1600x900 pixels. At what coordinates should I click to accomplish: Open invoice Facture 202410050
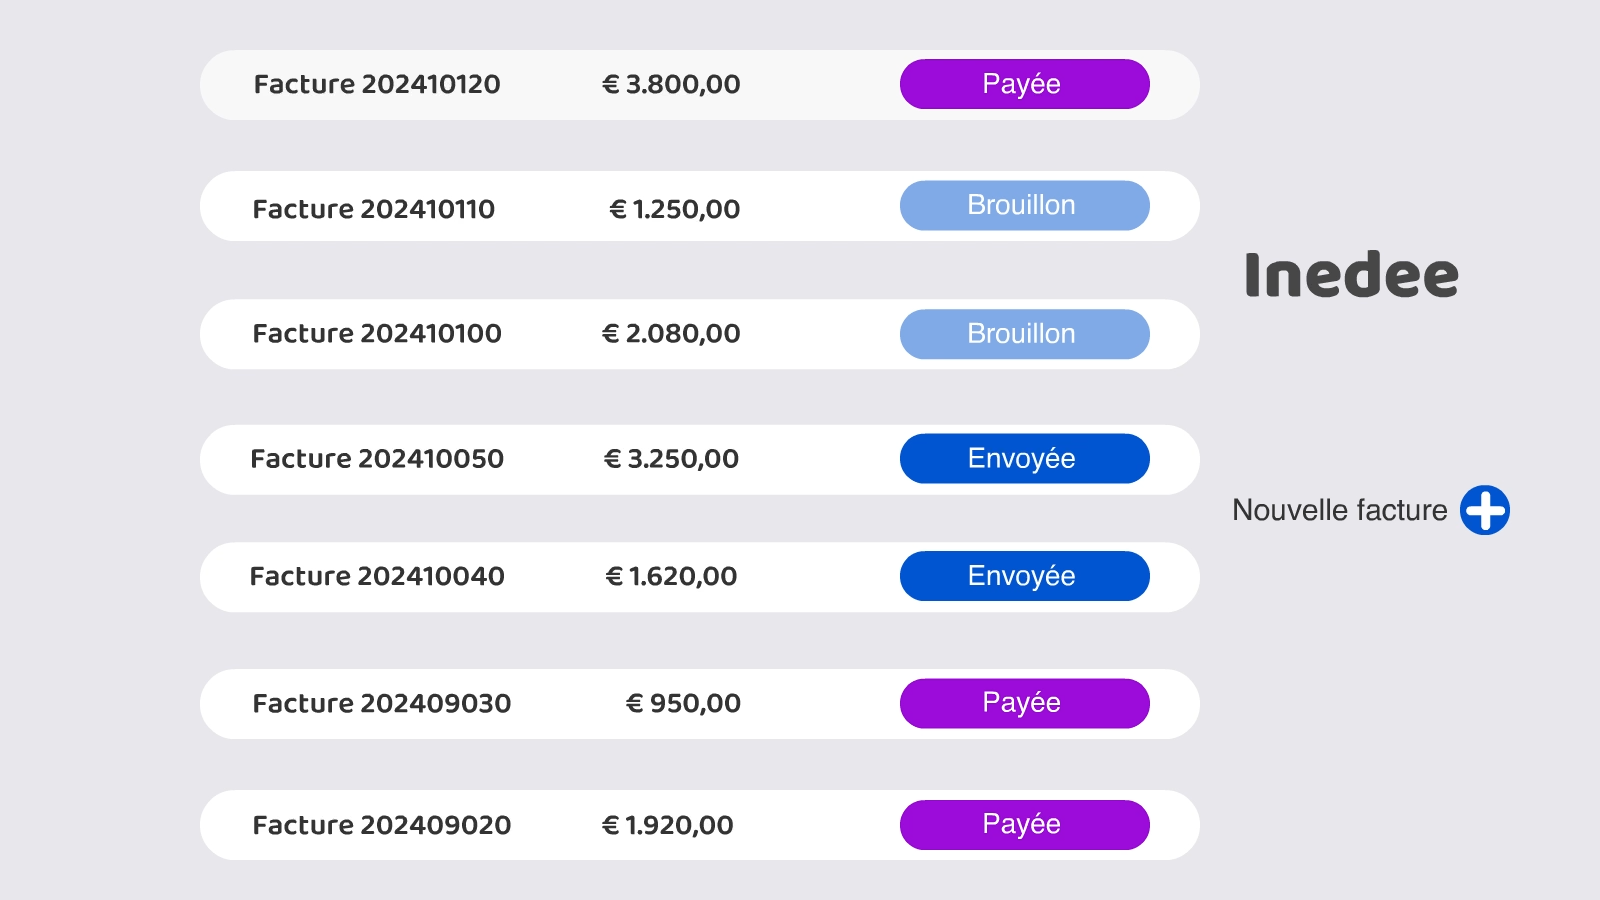click(377, 458)
